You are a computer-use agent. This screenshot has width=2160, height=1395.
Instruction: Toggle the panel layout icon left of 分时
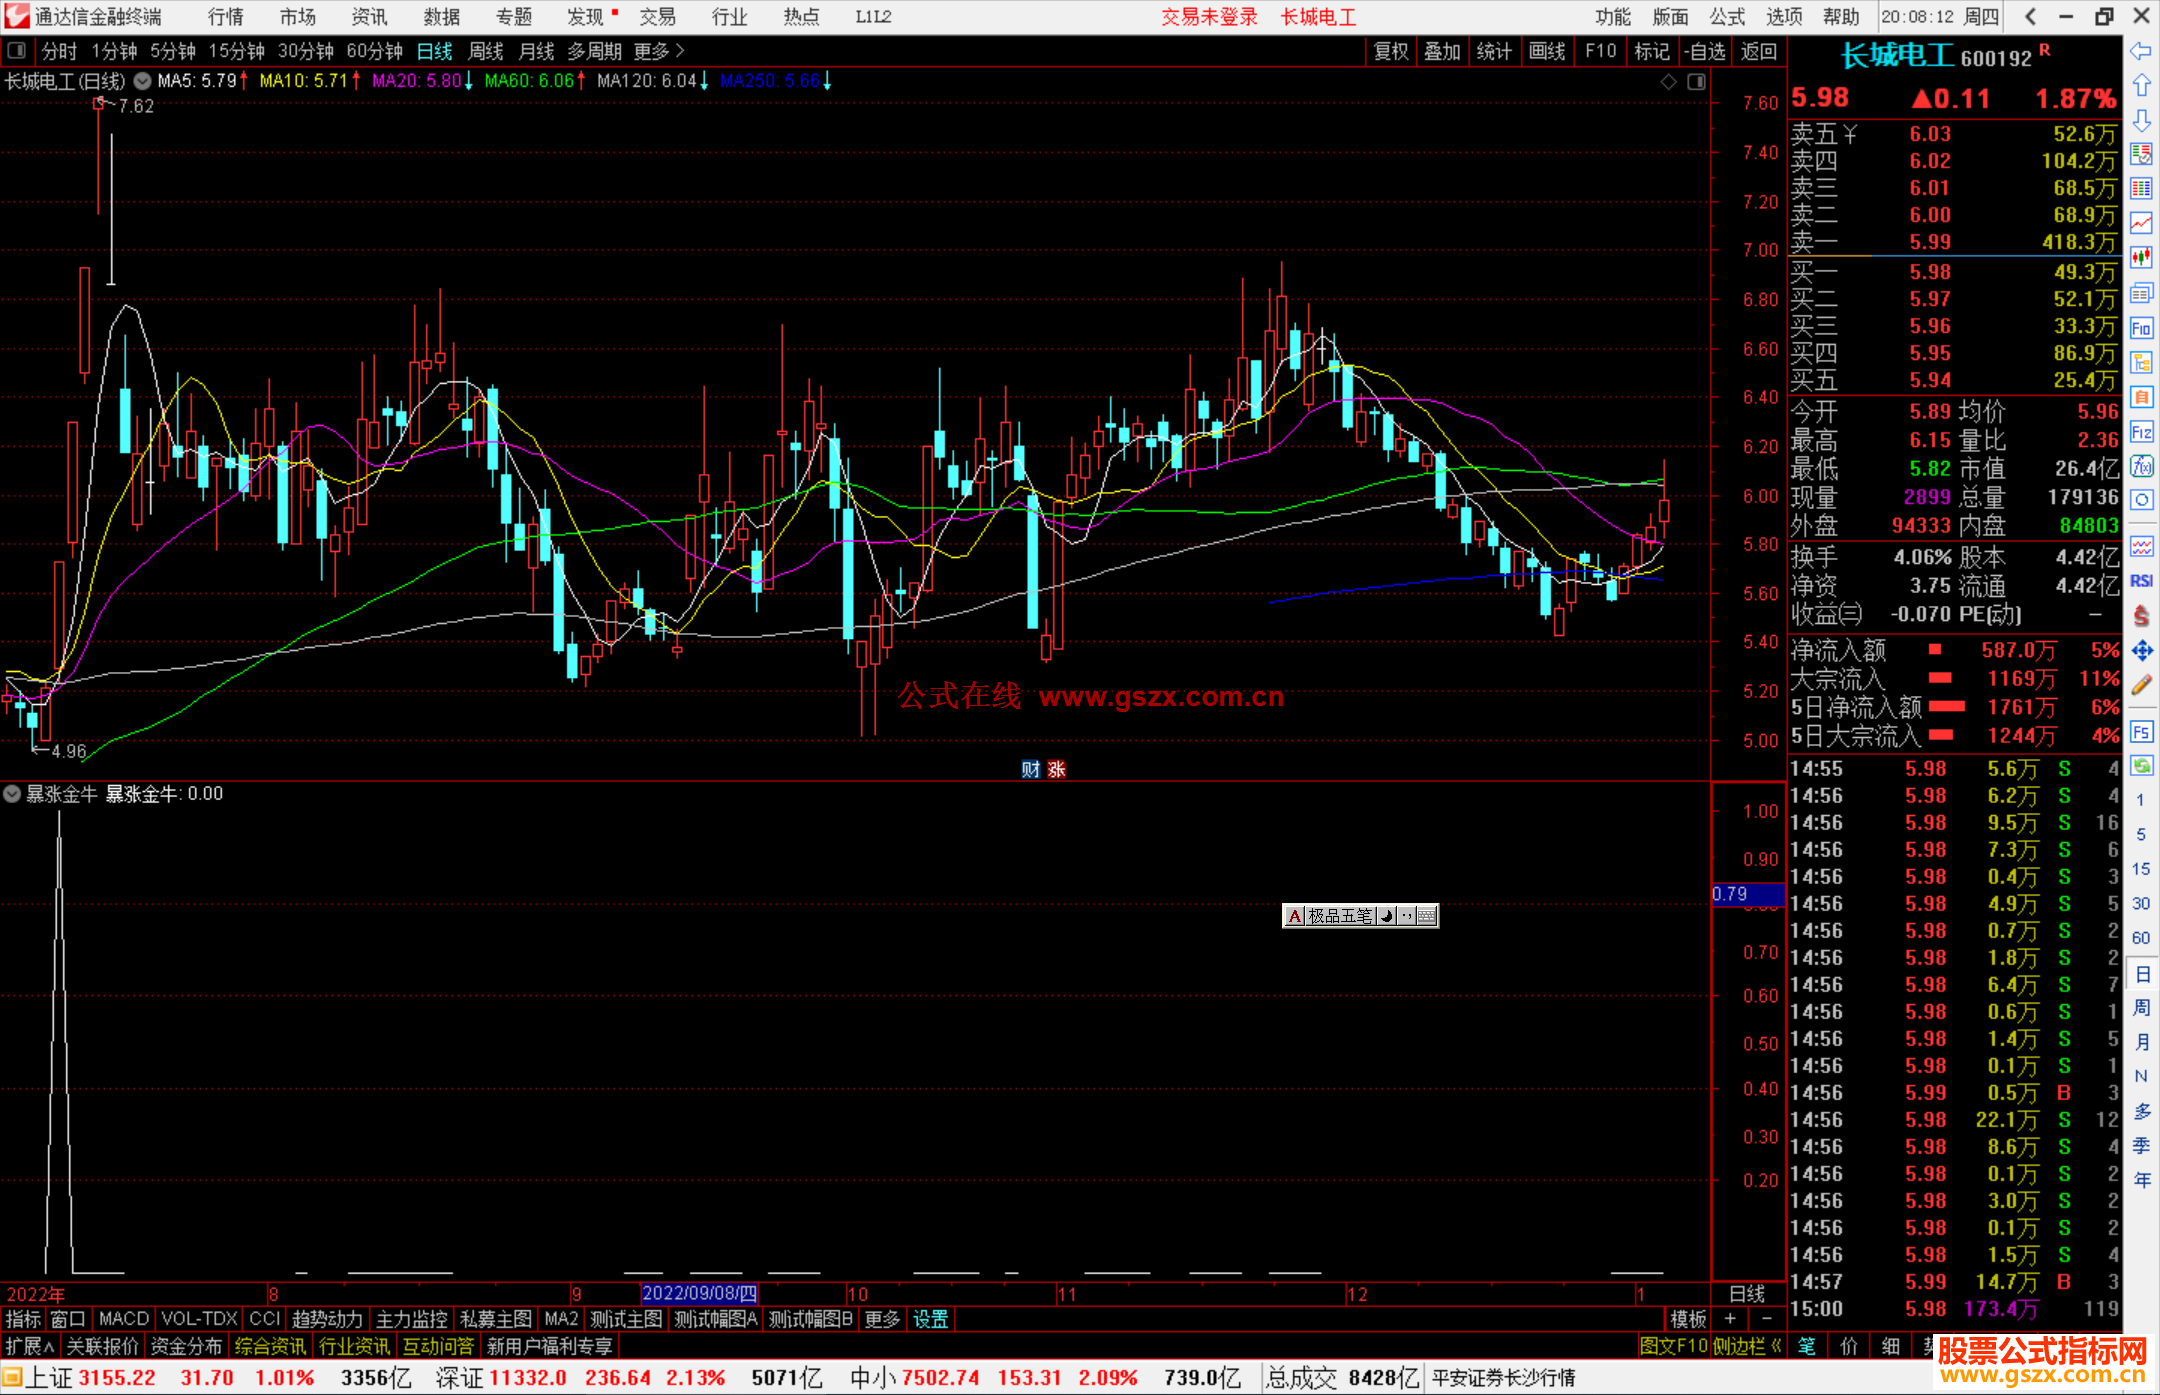(x=17, y=51)
